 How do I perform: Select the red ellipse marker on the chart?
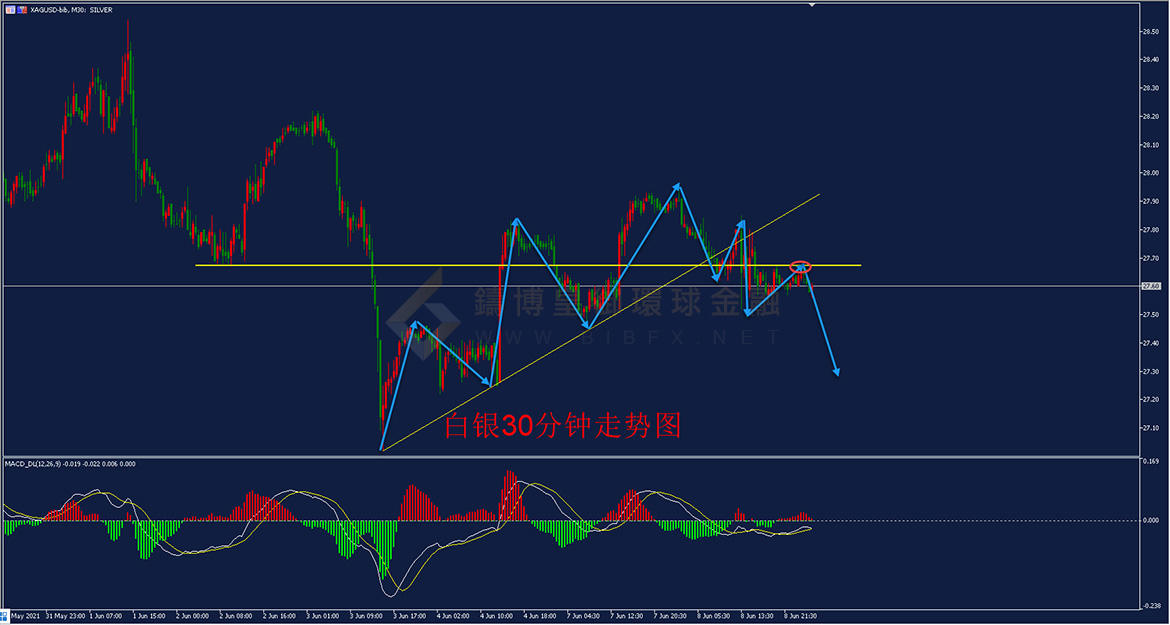pos(800,267)
